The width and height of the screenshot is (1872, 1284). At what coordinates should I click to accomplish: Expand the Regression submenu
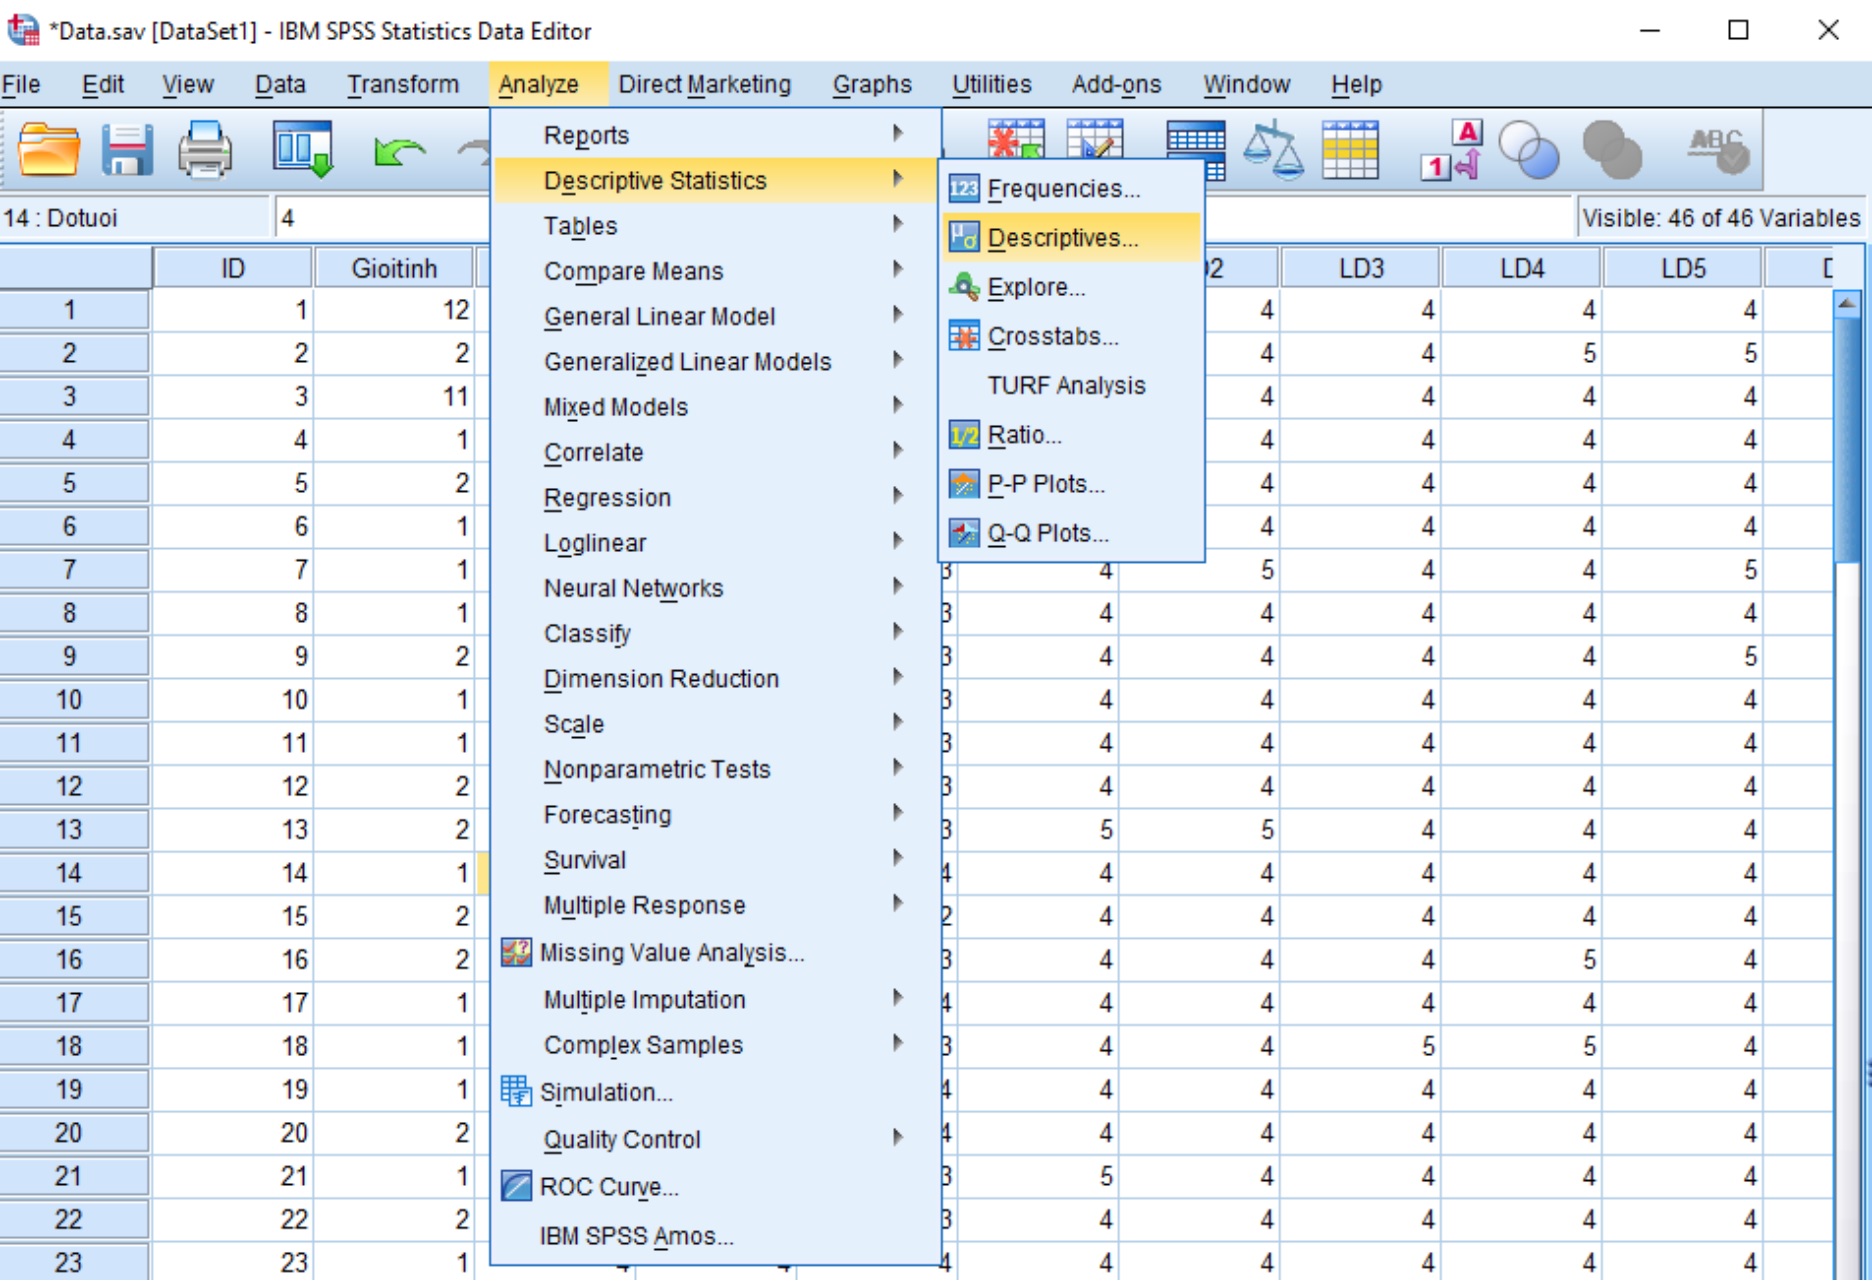716,498
